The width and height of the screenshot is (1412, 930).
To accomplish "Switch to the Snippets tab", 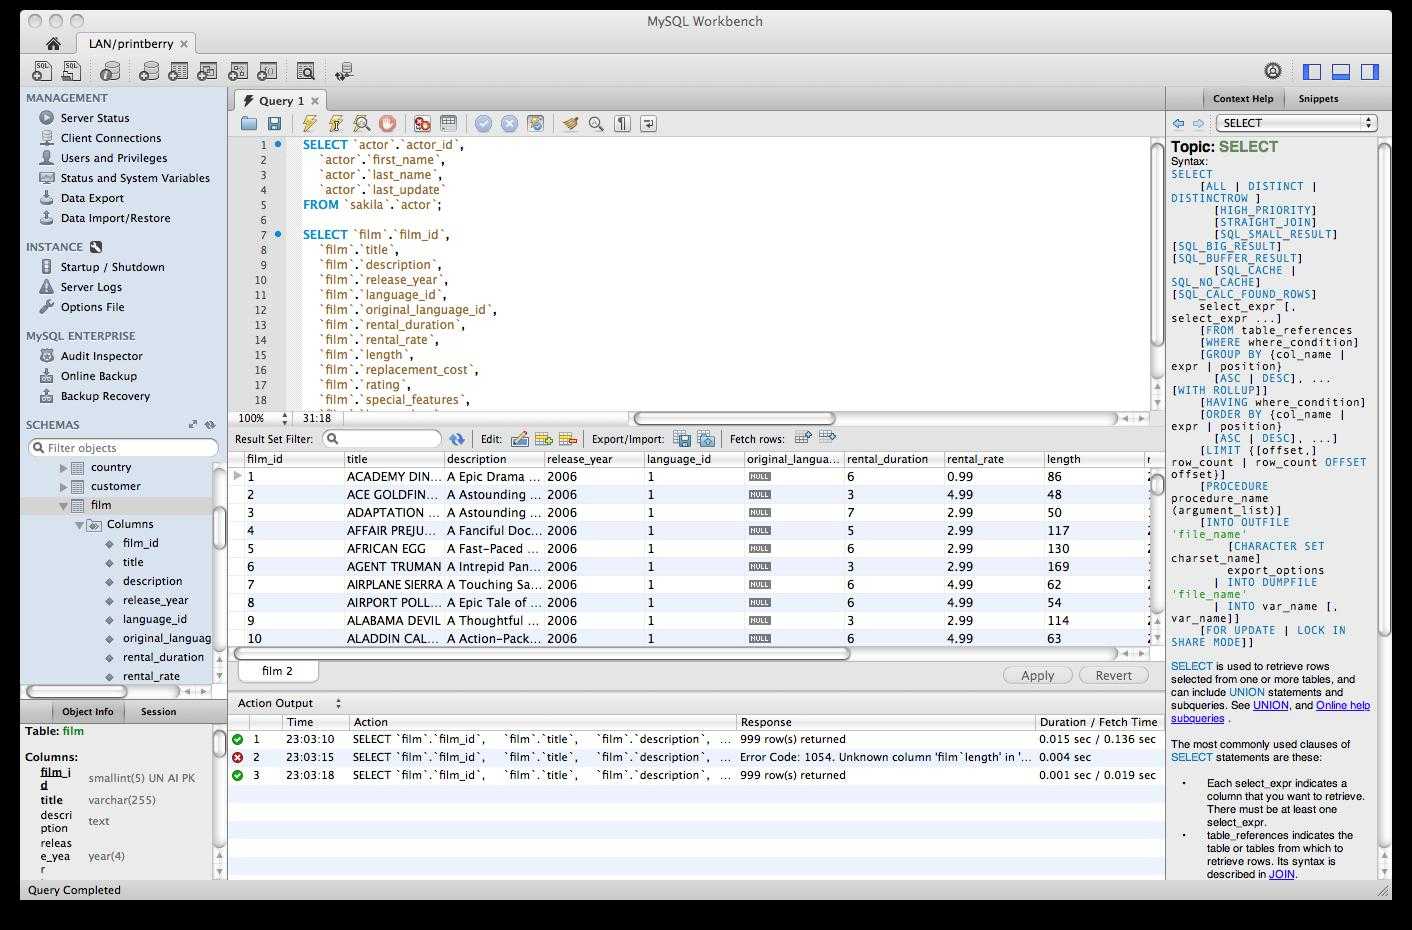I will pos(1318,98).
